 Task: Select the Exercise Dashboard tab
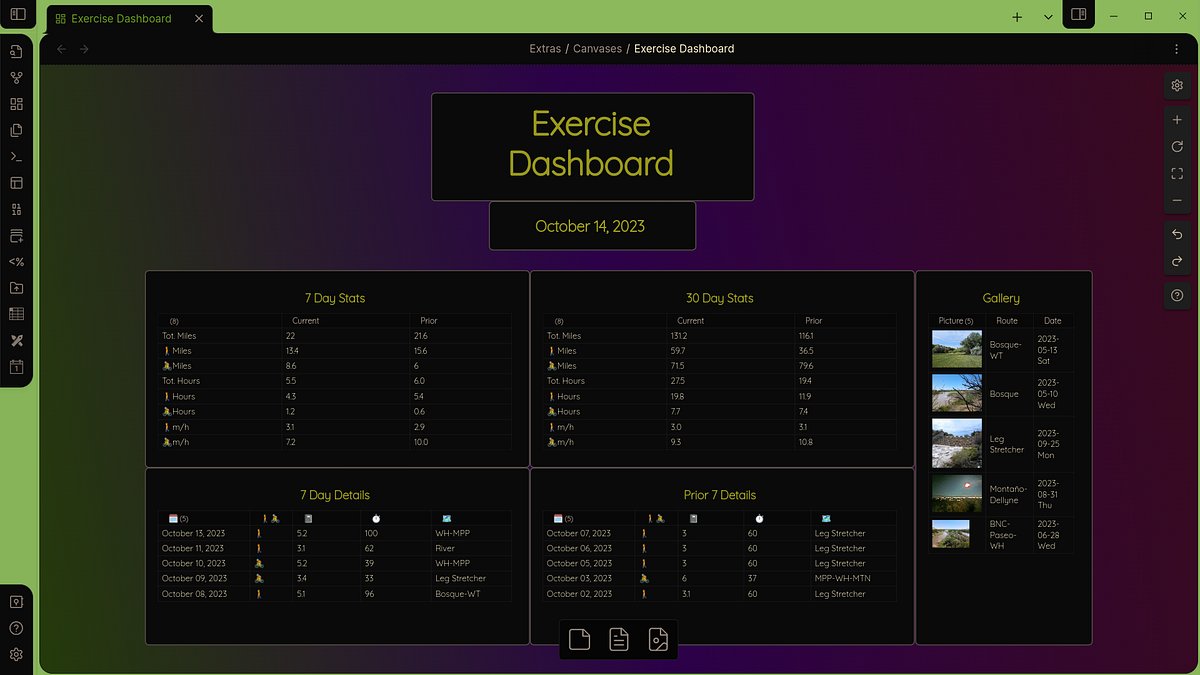(x=120, y=17)
